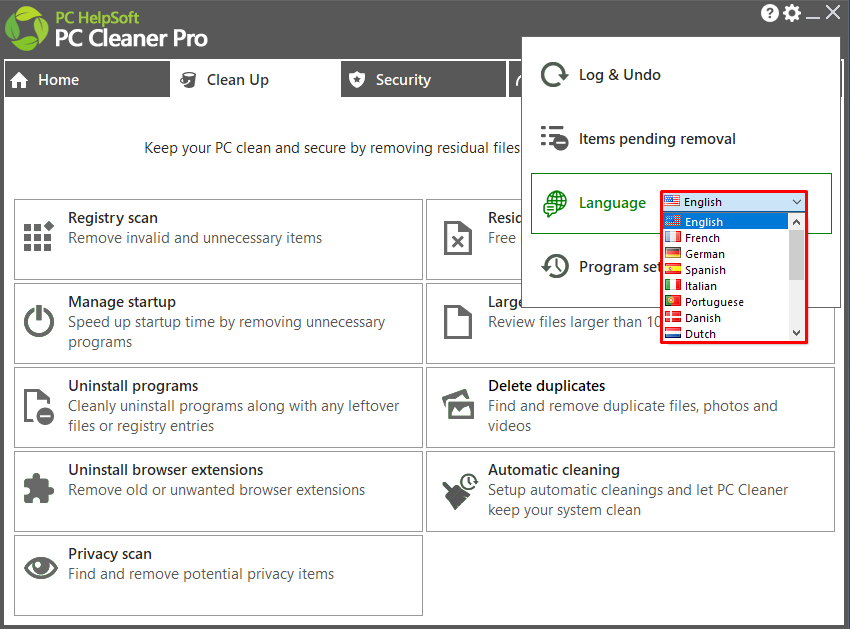The image size is (850, 629).
Task: Select the Portuguese flag icon
Action: pos(673,301)
